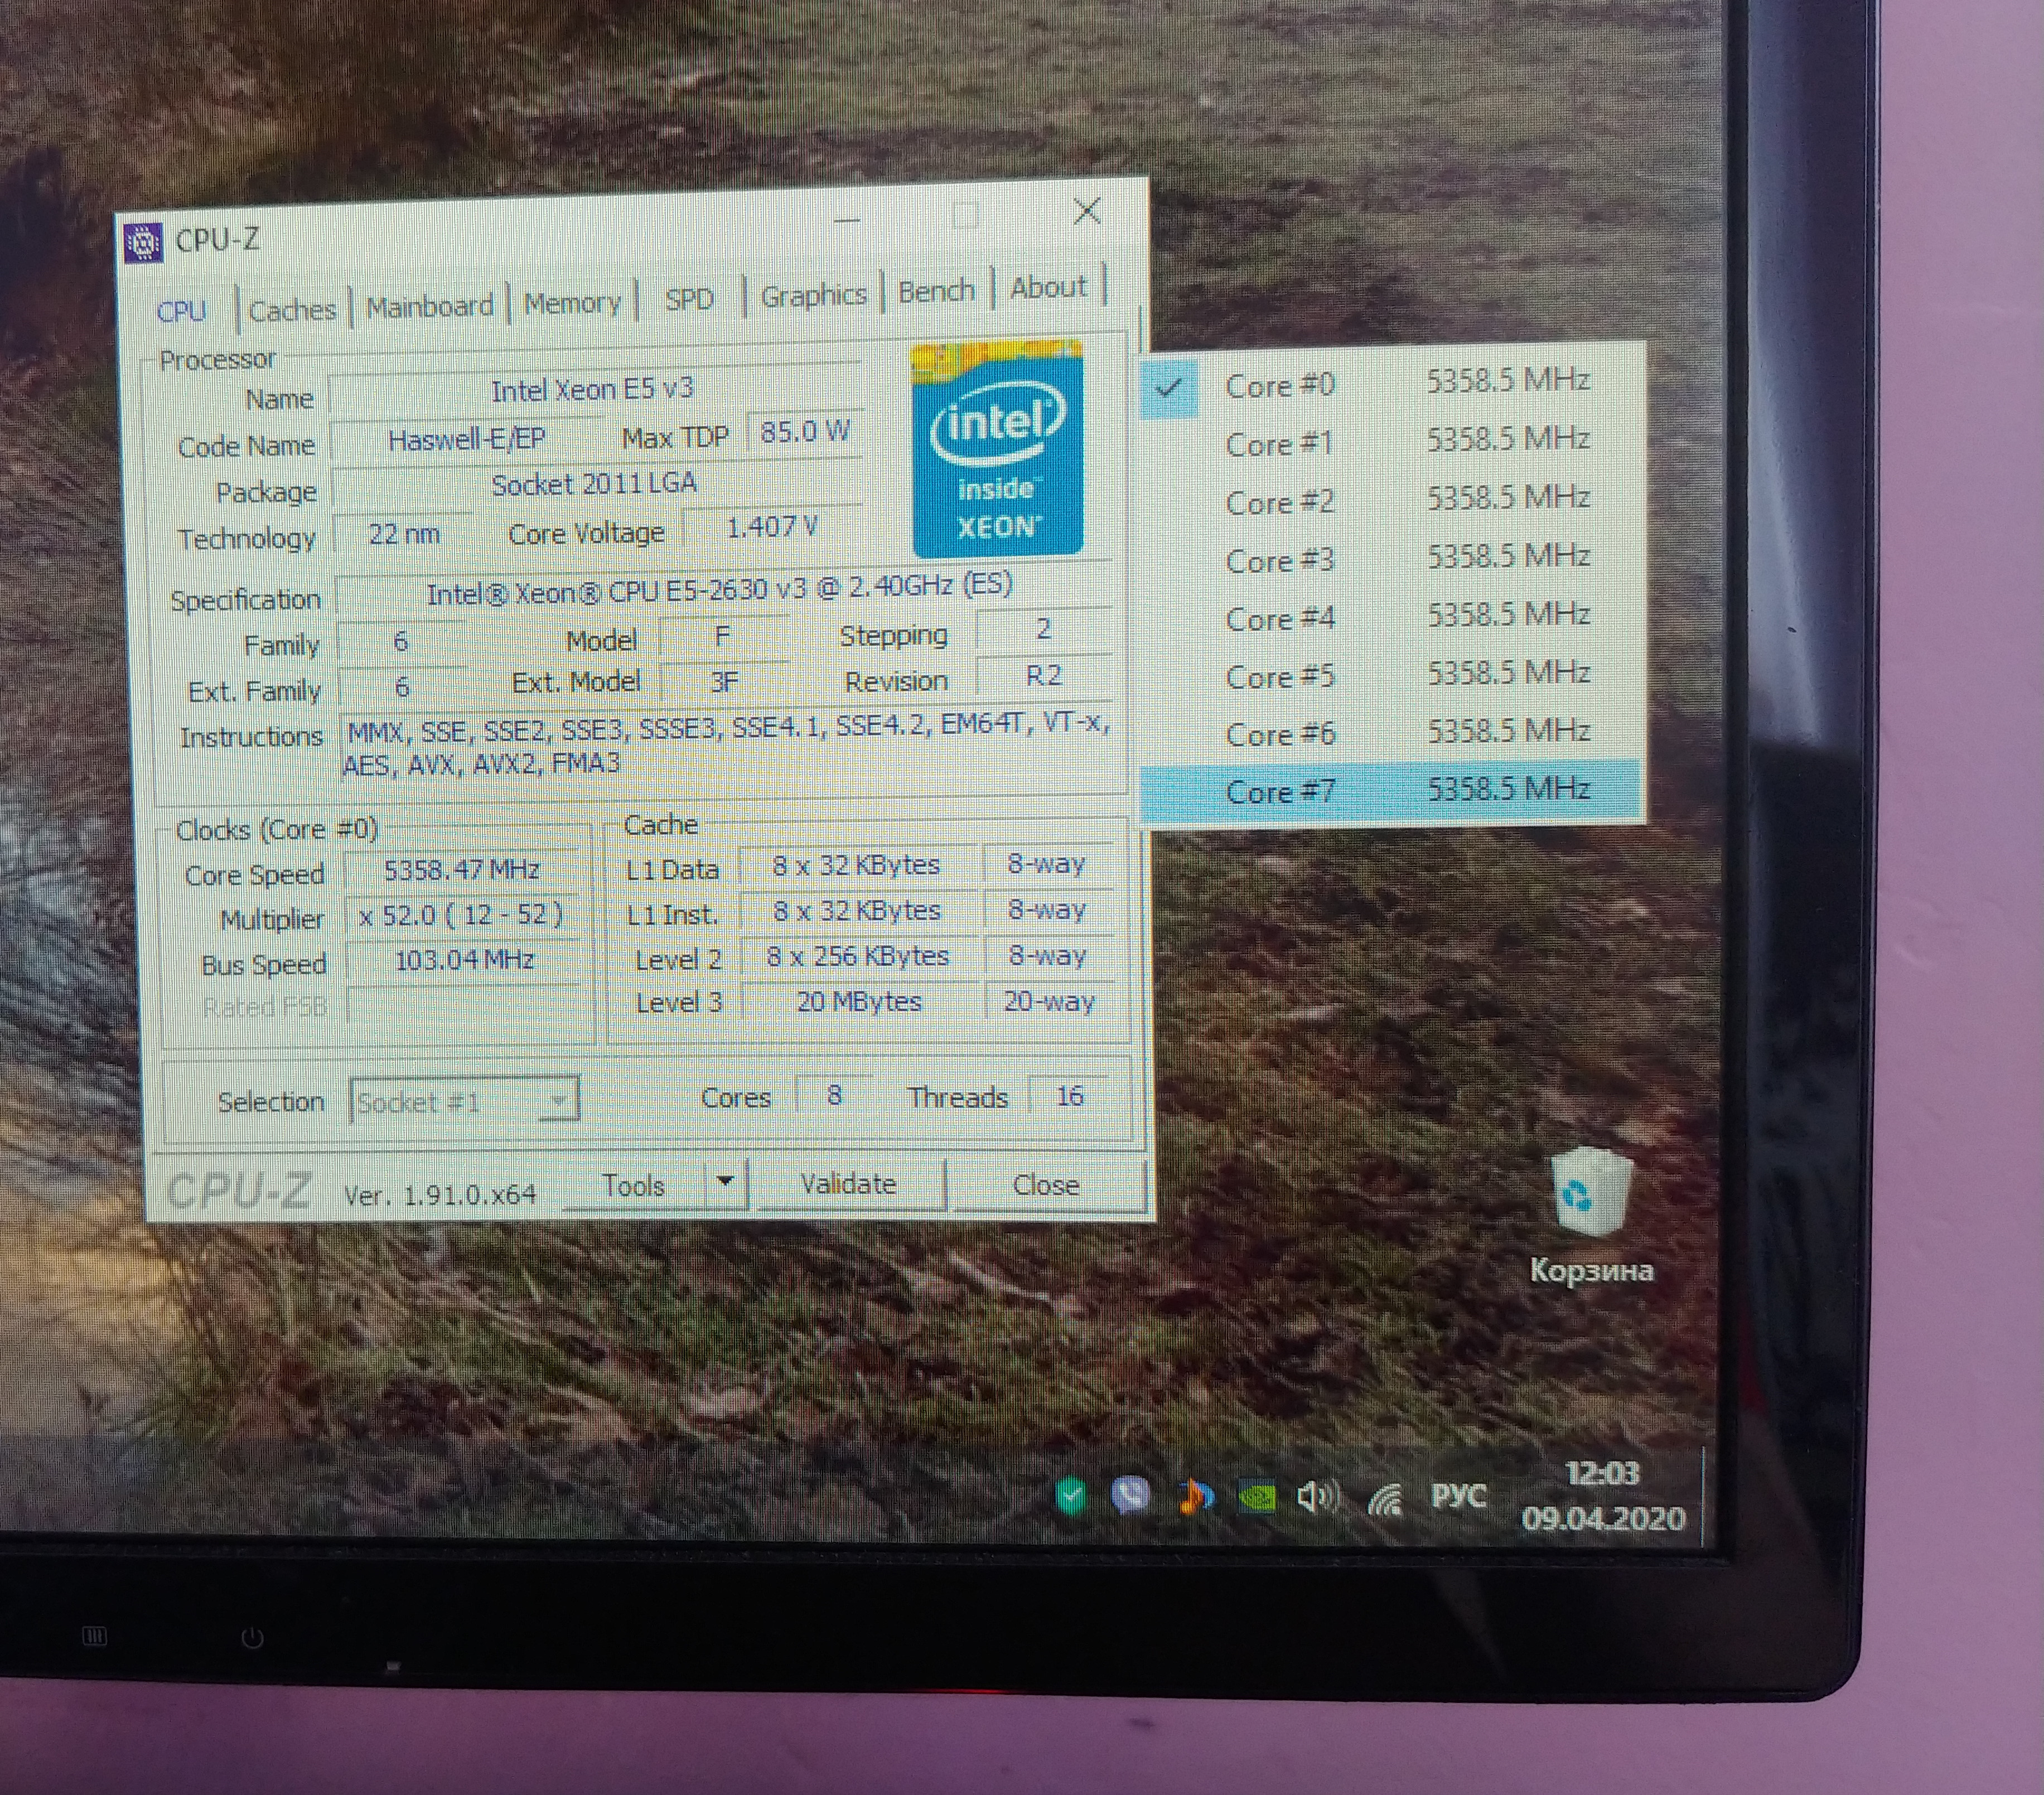Open the Memory tab

572,302
